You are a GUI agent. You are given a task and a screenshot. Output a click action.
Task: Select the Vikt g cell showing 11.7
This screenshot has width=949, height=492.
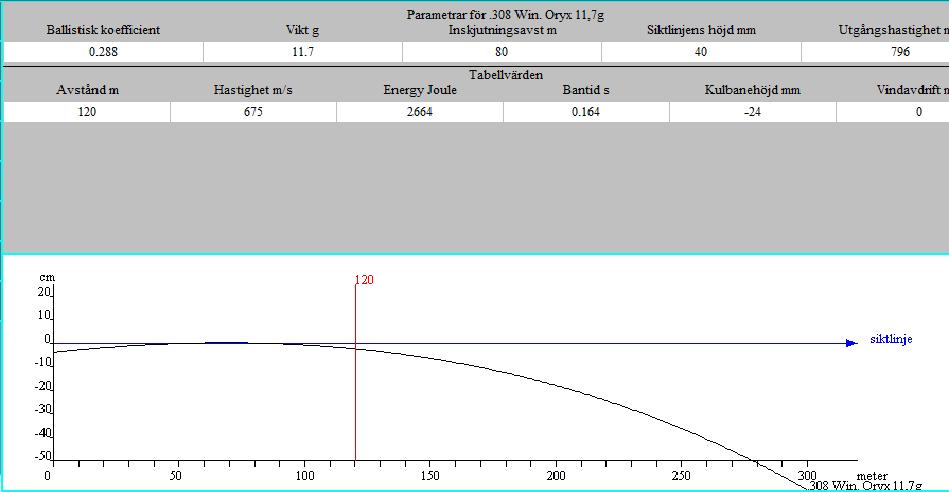pyautogui.click(x=302, y=52)
